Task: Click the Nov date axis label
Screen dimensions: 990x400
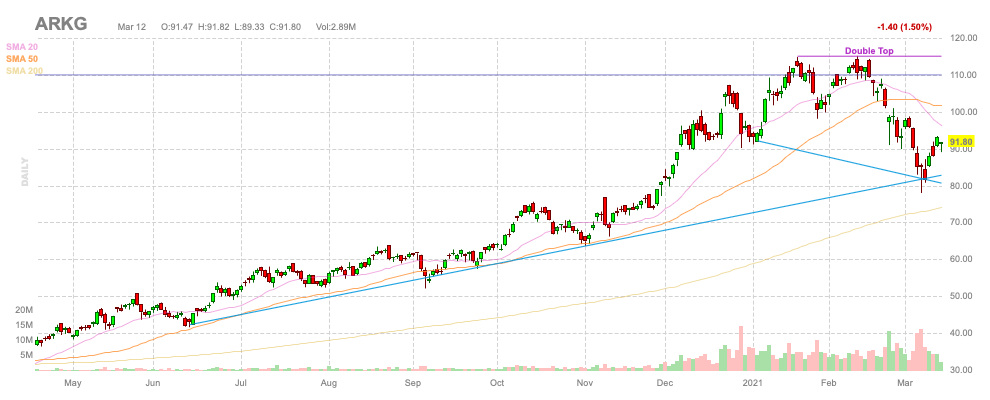Action: coord(585,383)
